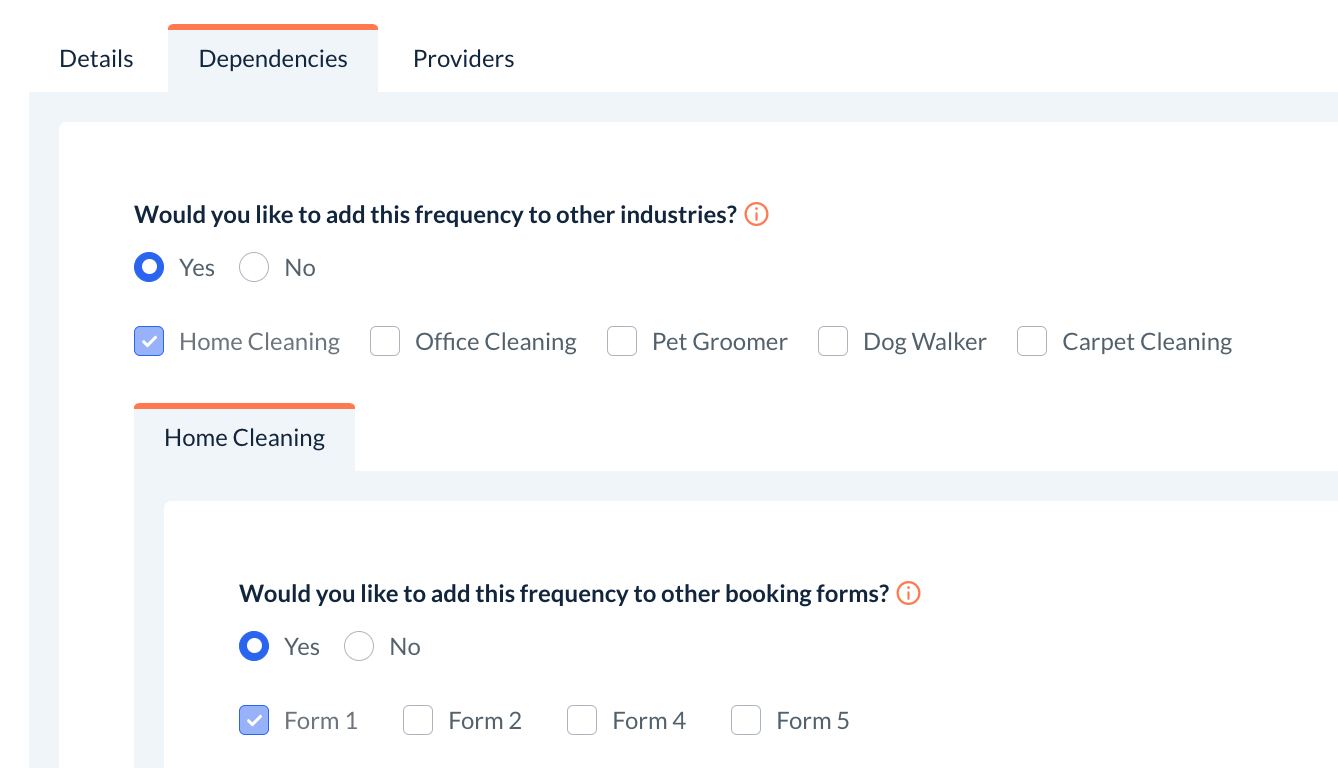Enable the Form 4 checkbox
This screenshot has height=768, width=1338.
tap(582, 720)
